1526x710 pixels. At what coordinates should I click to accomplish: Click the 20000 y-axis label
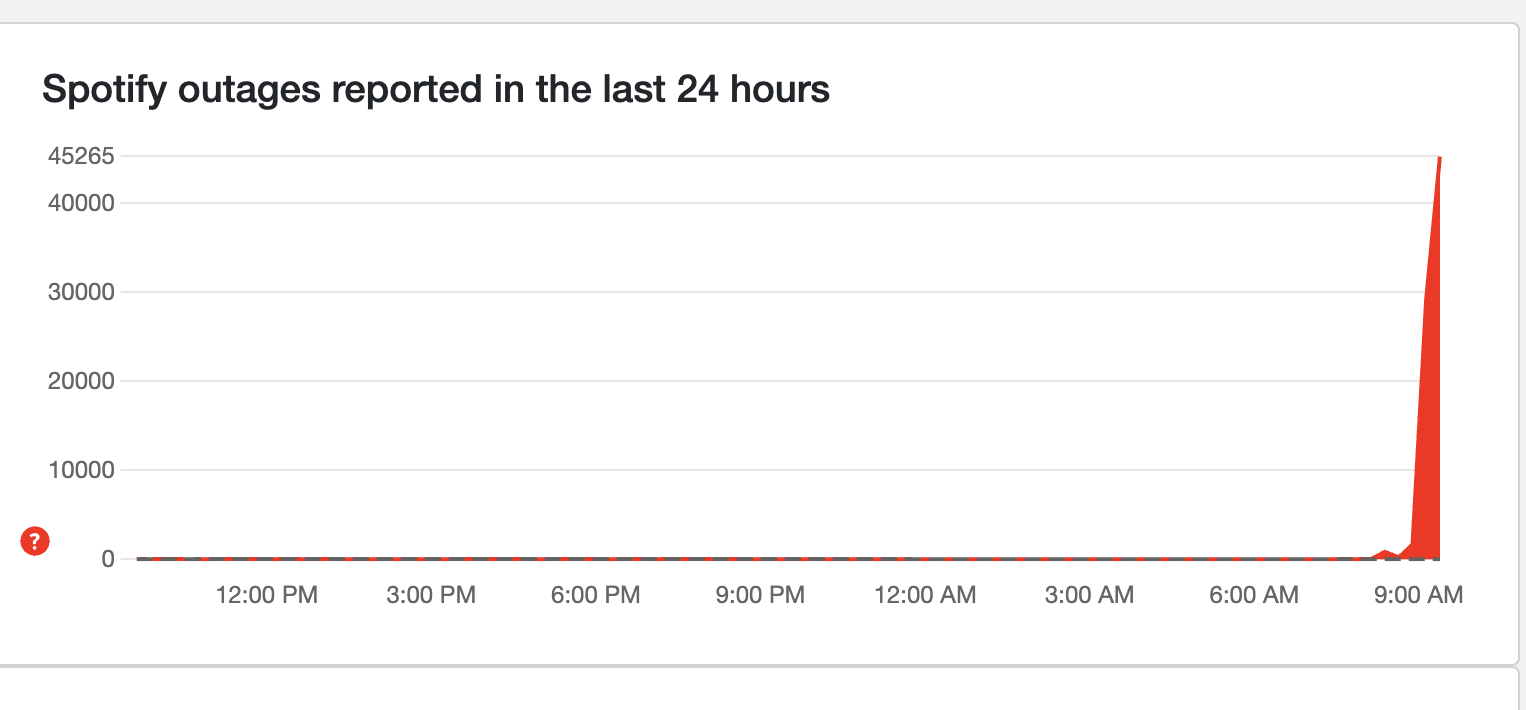81,381
